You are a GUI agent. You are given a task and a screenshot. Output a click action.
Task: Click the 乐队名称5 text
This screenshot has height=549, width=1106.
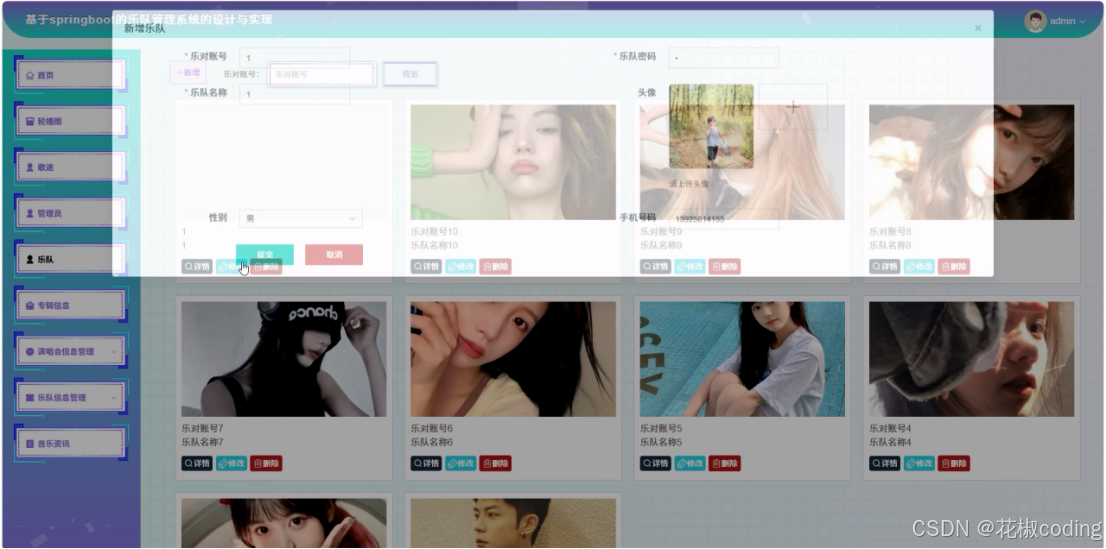[x=661, y=442]
